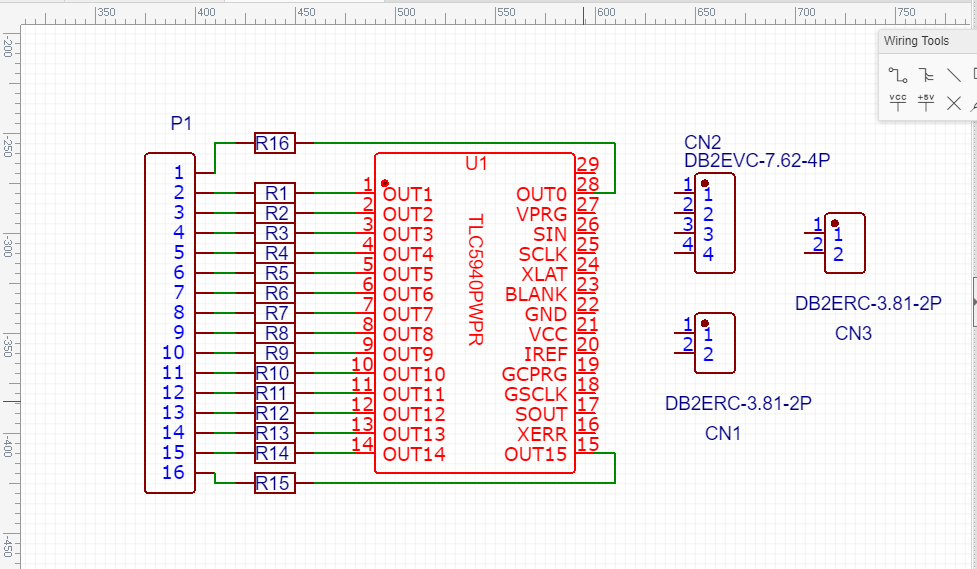Select resistor R7 on the schematic
977x569 pixels.
275,312
